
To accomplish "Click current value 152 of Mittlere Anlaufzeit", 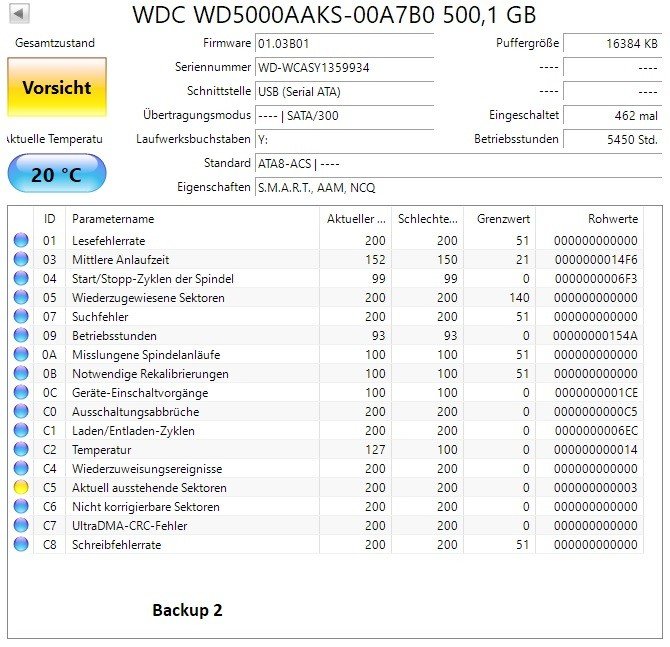I will click(375, 259).
